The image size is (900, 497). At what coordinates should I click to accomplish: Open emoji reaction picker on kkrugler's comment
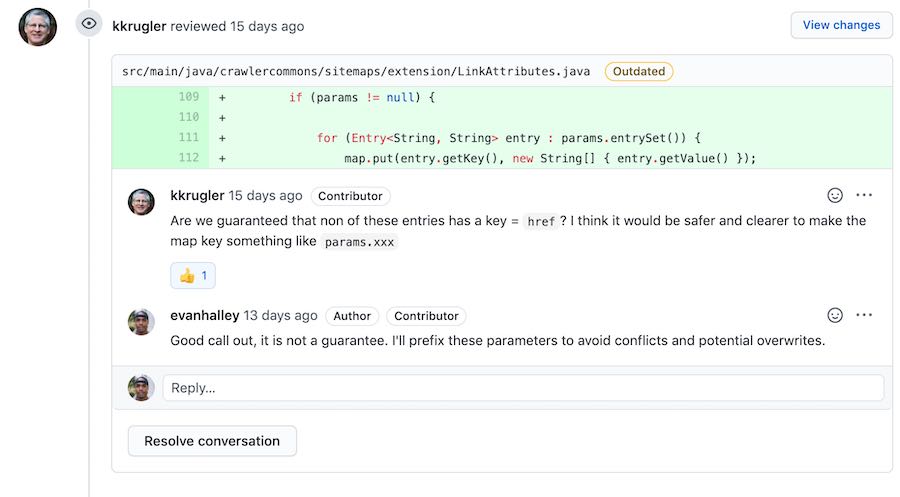coord(835,195)
